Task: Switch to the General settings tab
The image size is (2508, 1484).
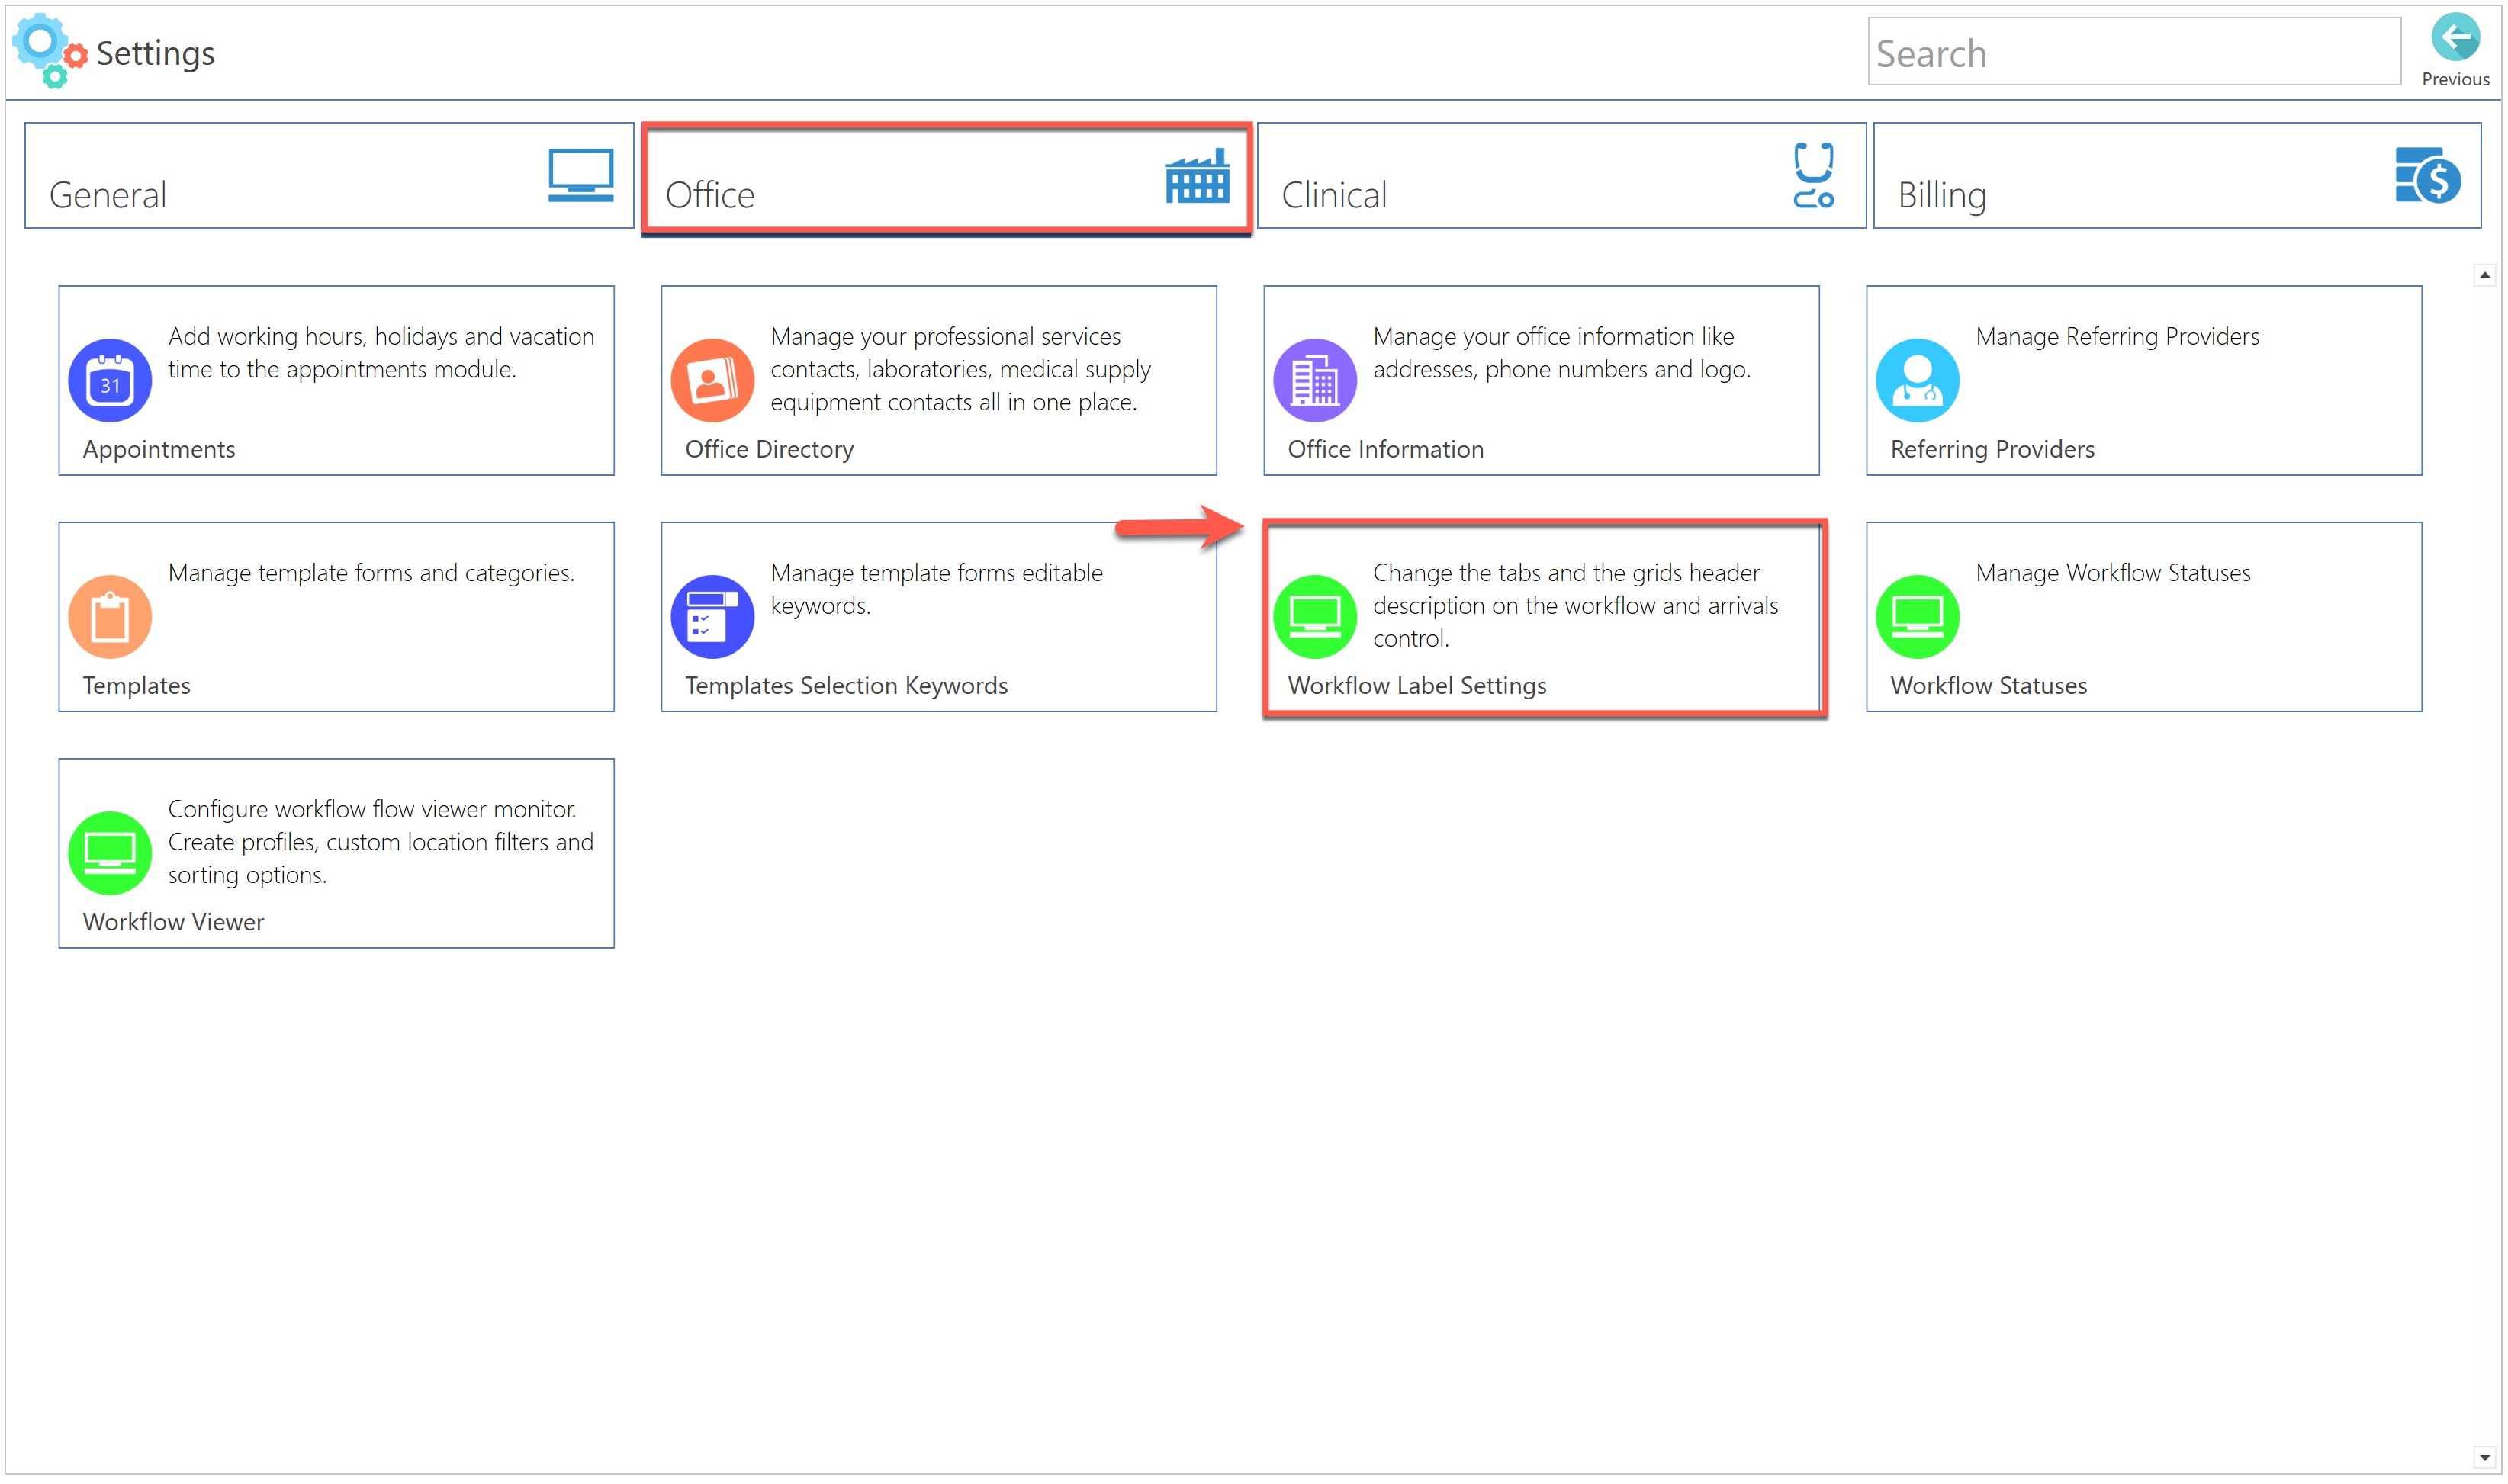Action: (329, 176)
